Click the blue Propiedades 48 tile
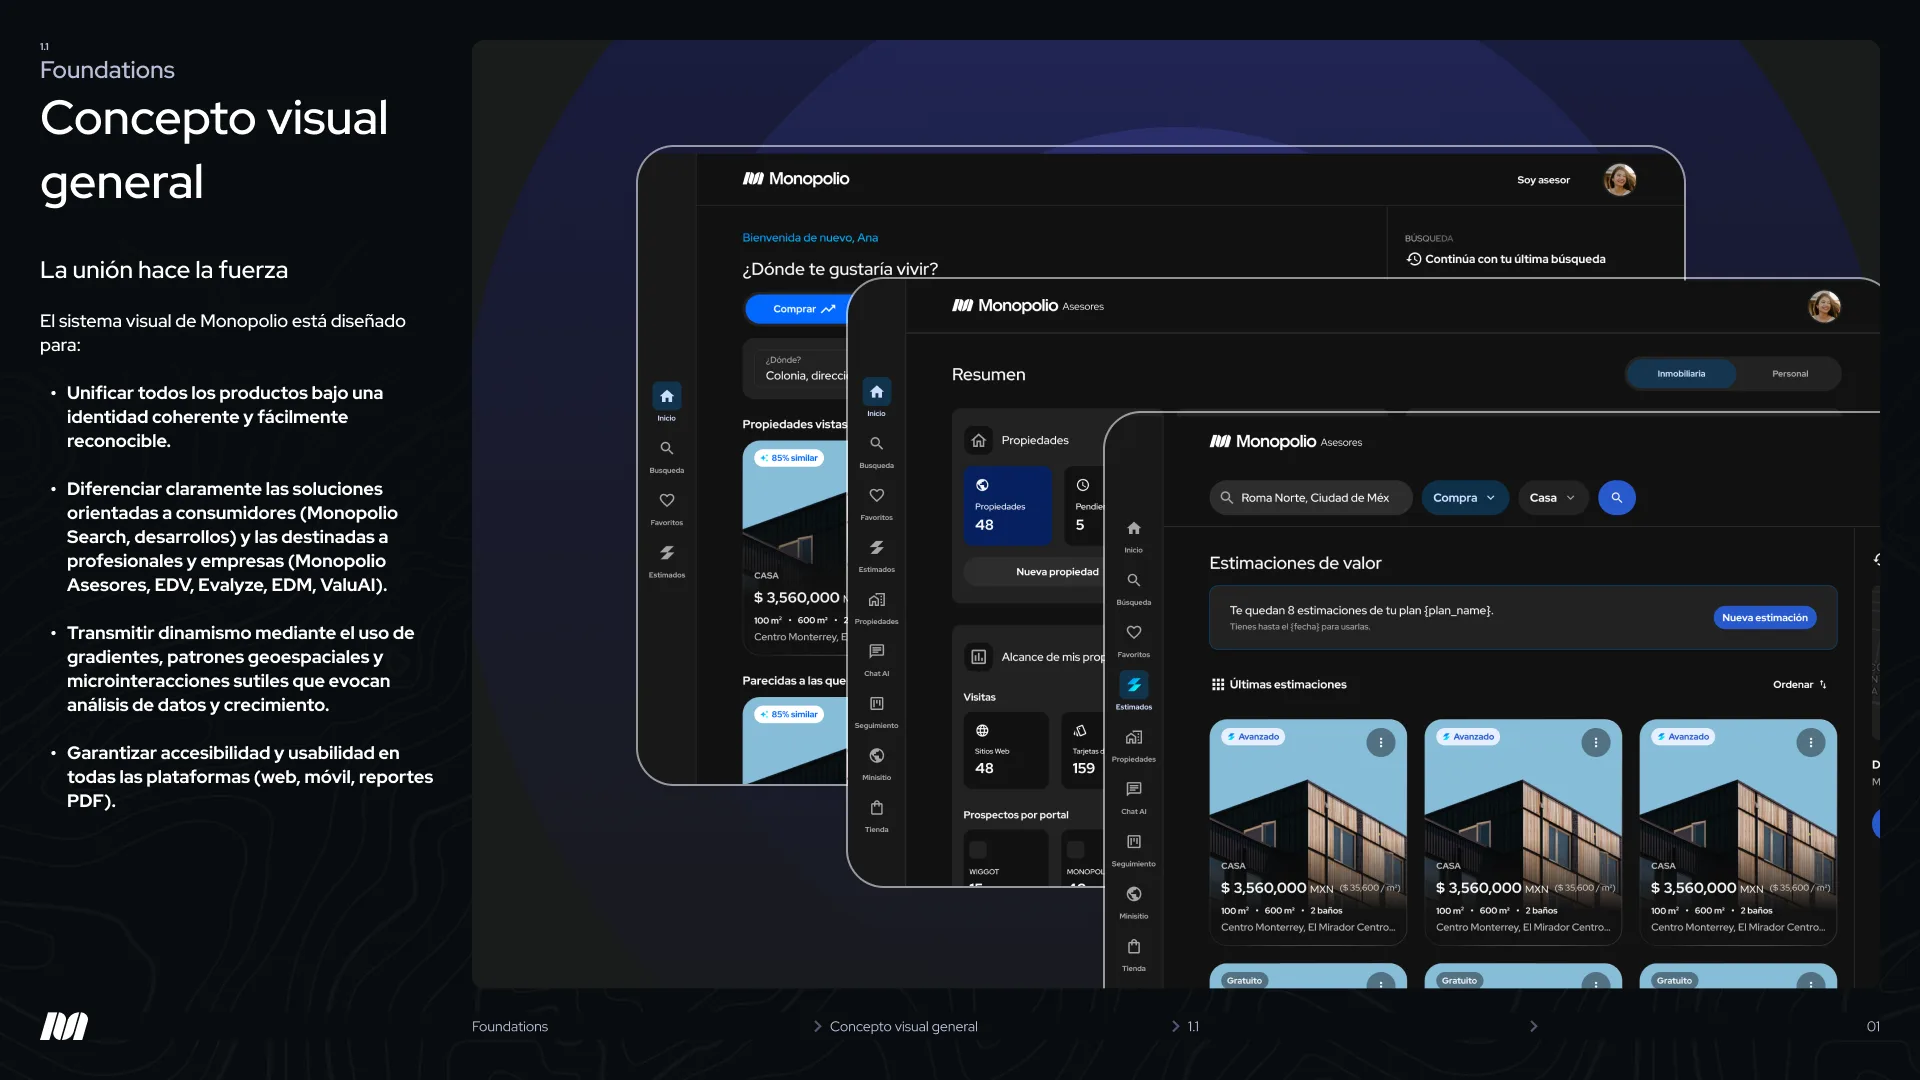This screenshot has width=1920, height=1080. coord(1008,506)
